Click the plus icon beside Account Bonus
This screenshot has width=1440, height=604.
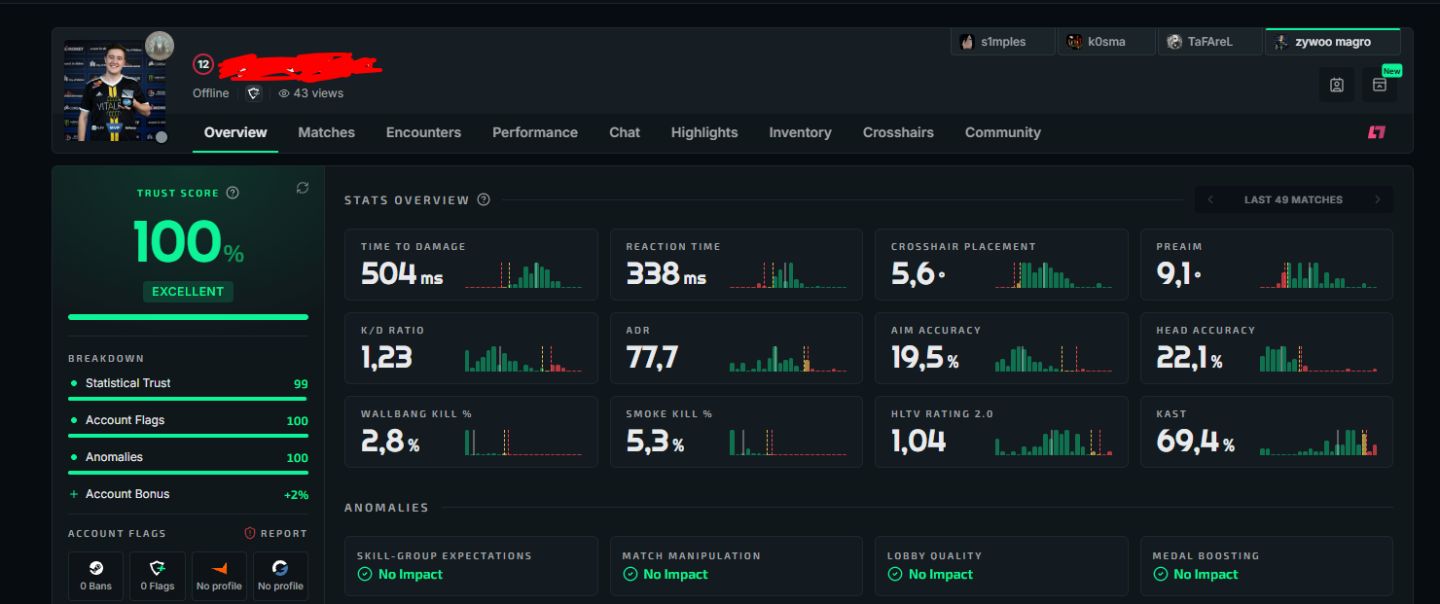(74, 494)
